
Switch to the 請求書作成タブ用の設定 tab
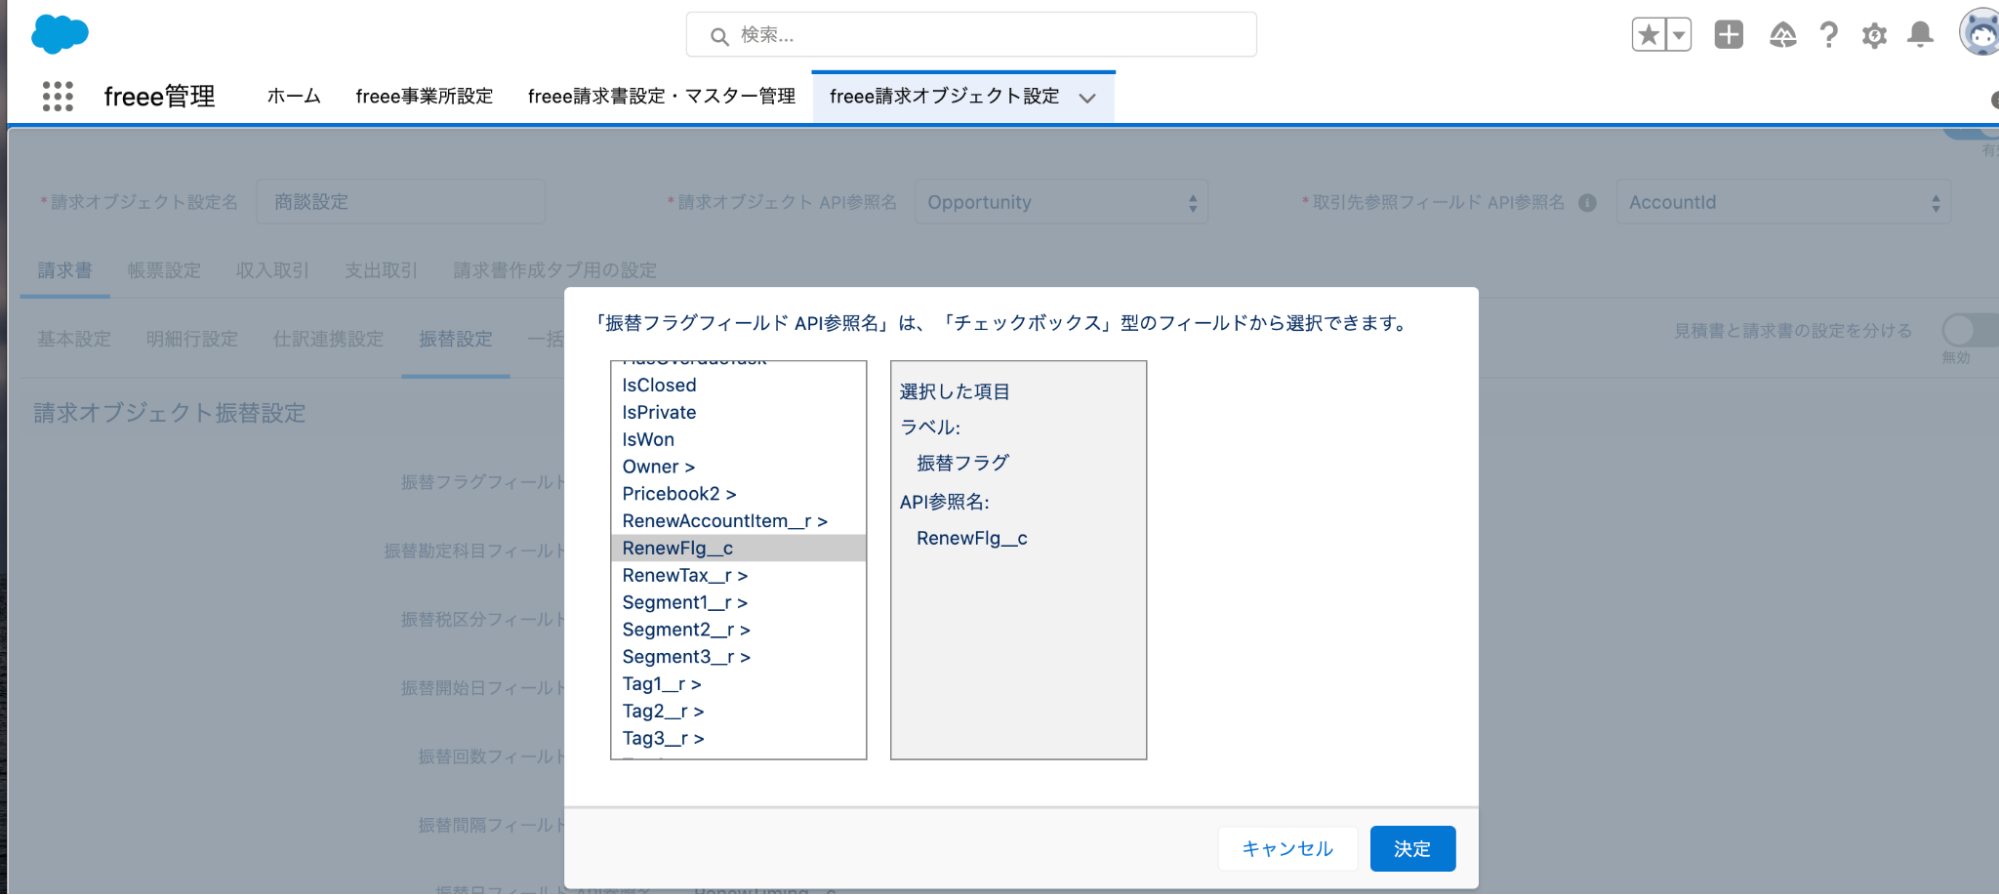pos(555,270)
